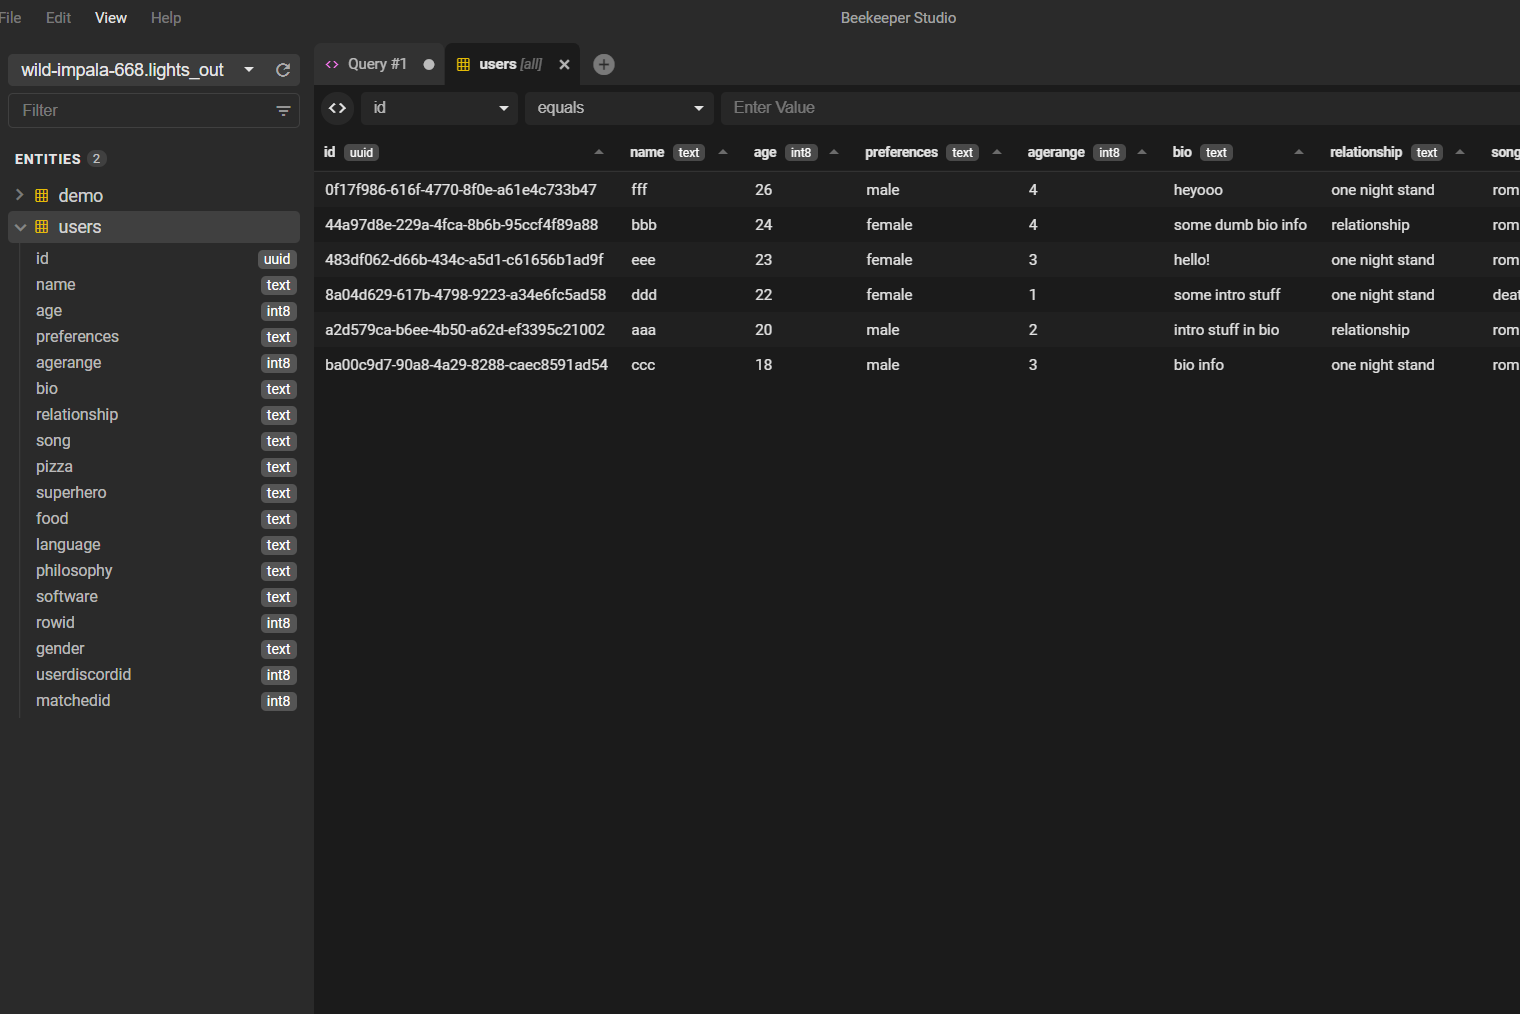
Task: Open the entity filter options icon
Action: 283,111
